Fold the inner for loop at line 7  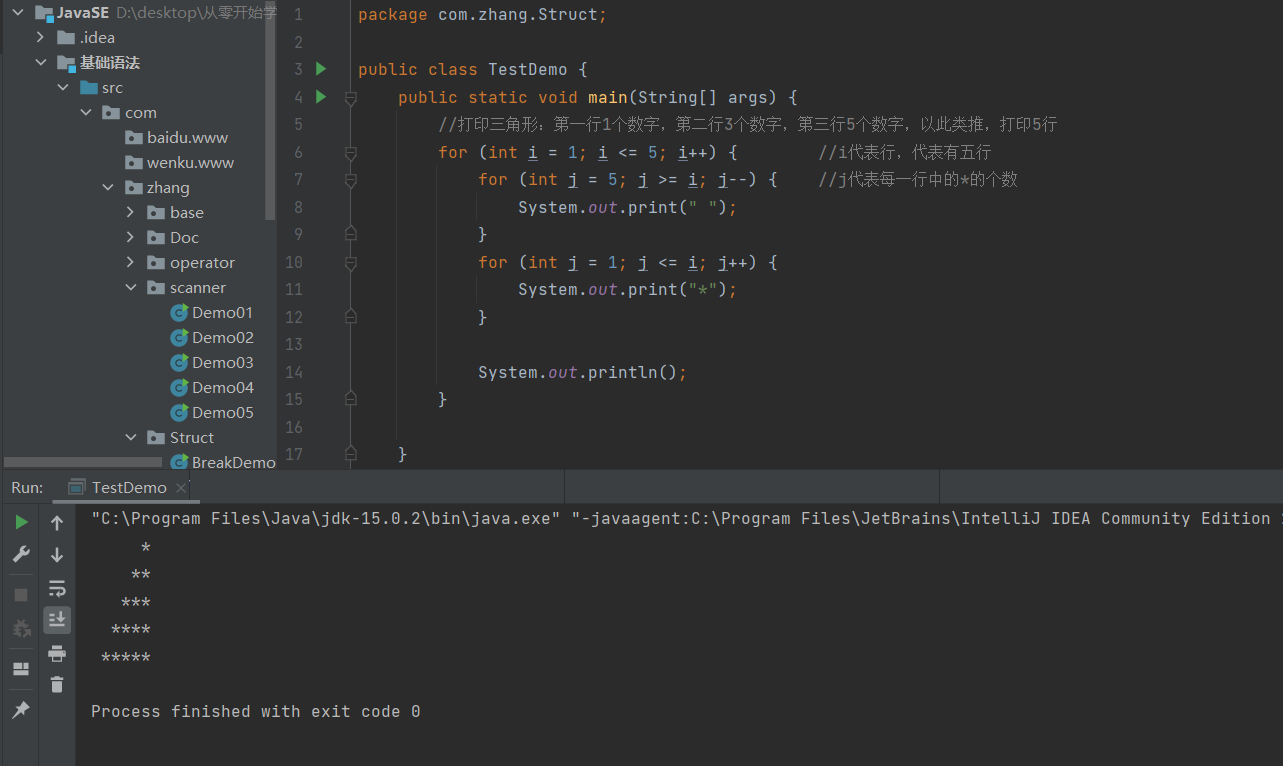pos(350,180)
